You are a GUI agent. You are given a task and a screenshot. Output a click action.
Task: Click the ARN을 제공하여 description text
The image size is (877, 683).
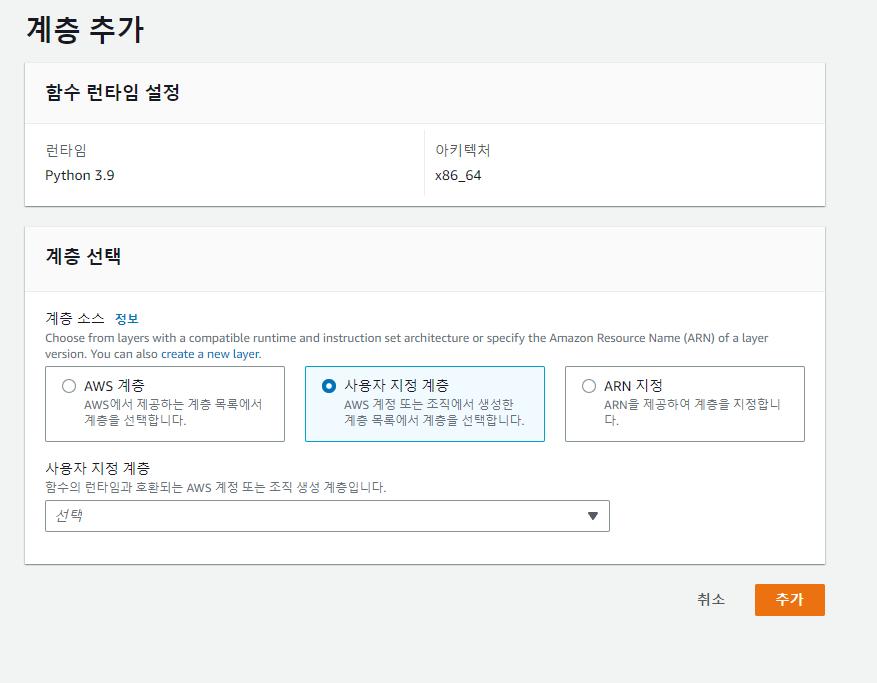click(x=692, y=412)
